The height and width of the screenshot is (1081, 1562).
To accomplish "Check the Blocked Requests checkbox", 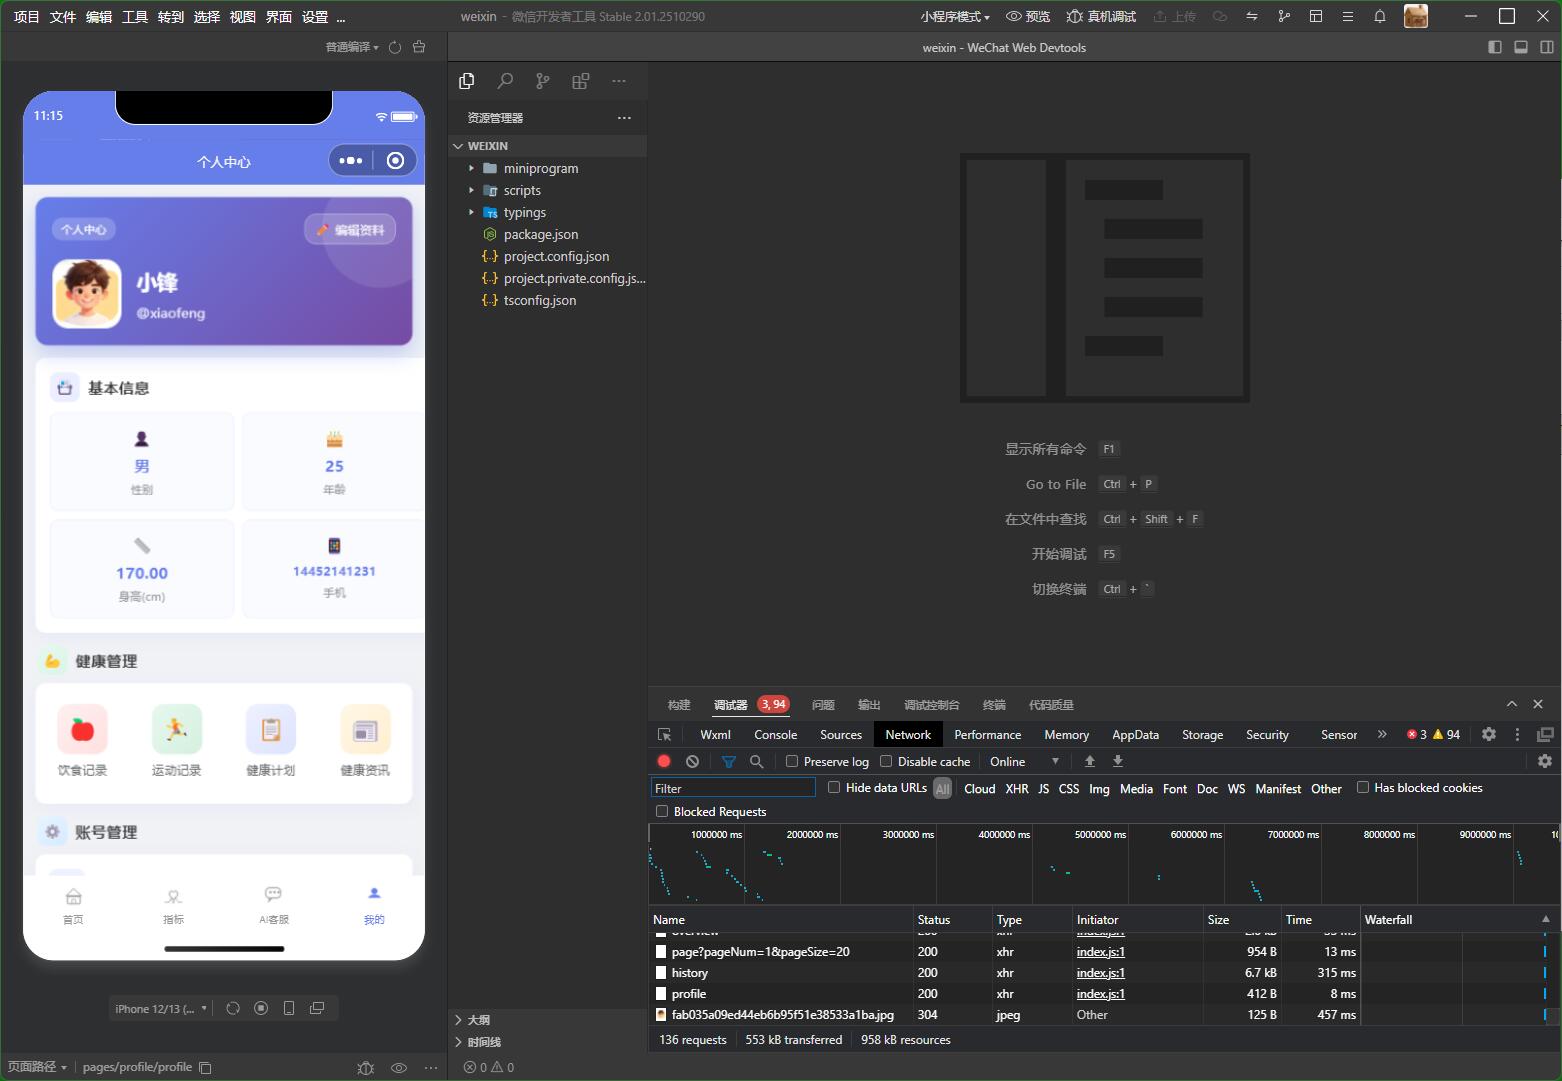I will (662, 811).
